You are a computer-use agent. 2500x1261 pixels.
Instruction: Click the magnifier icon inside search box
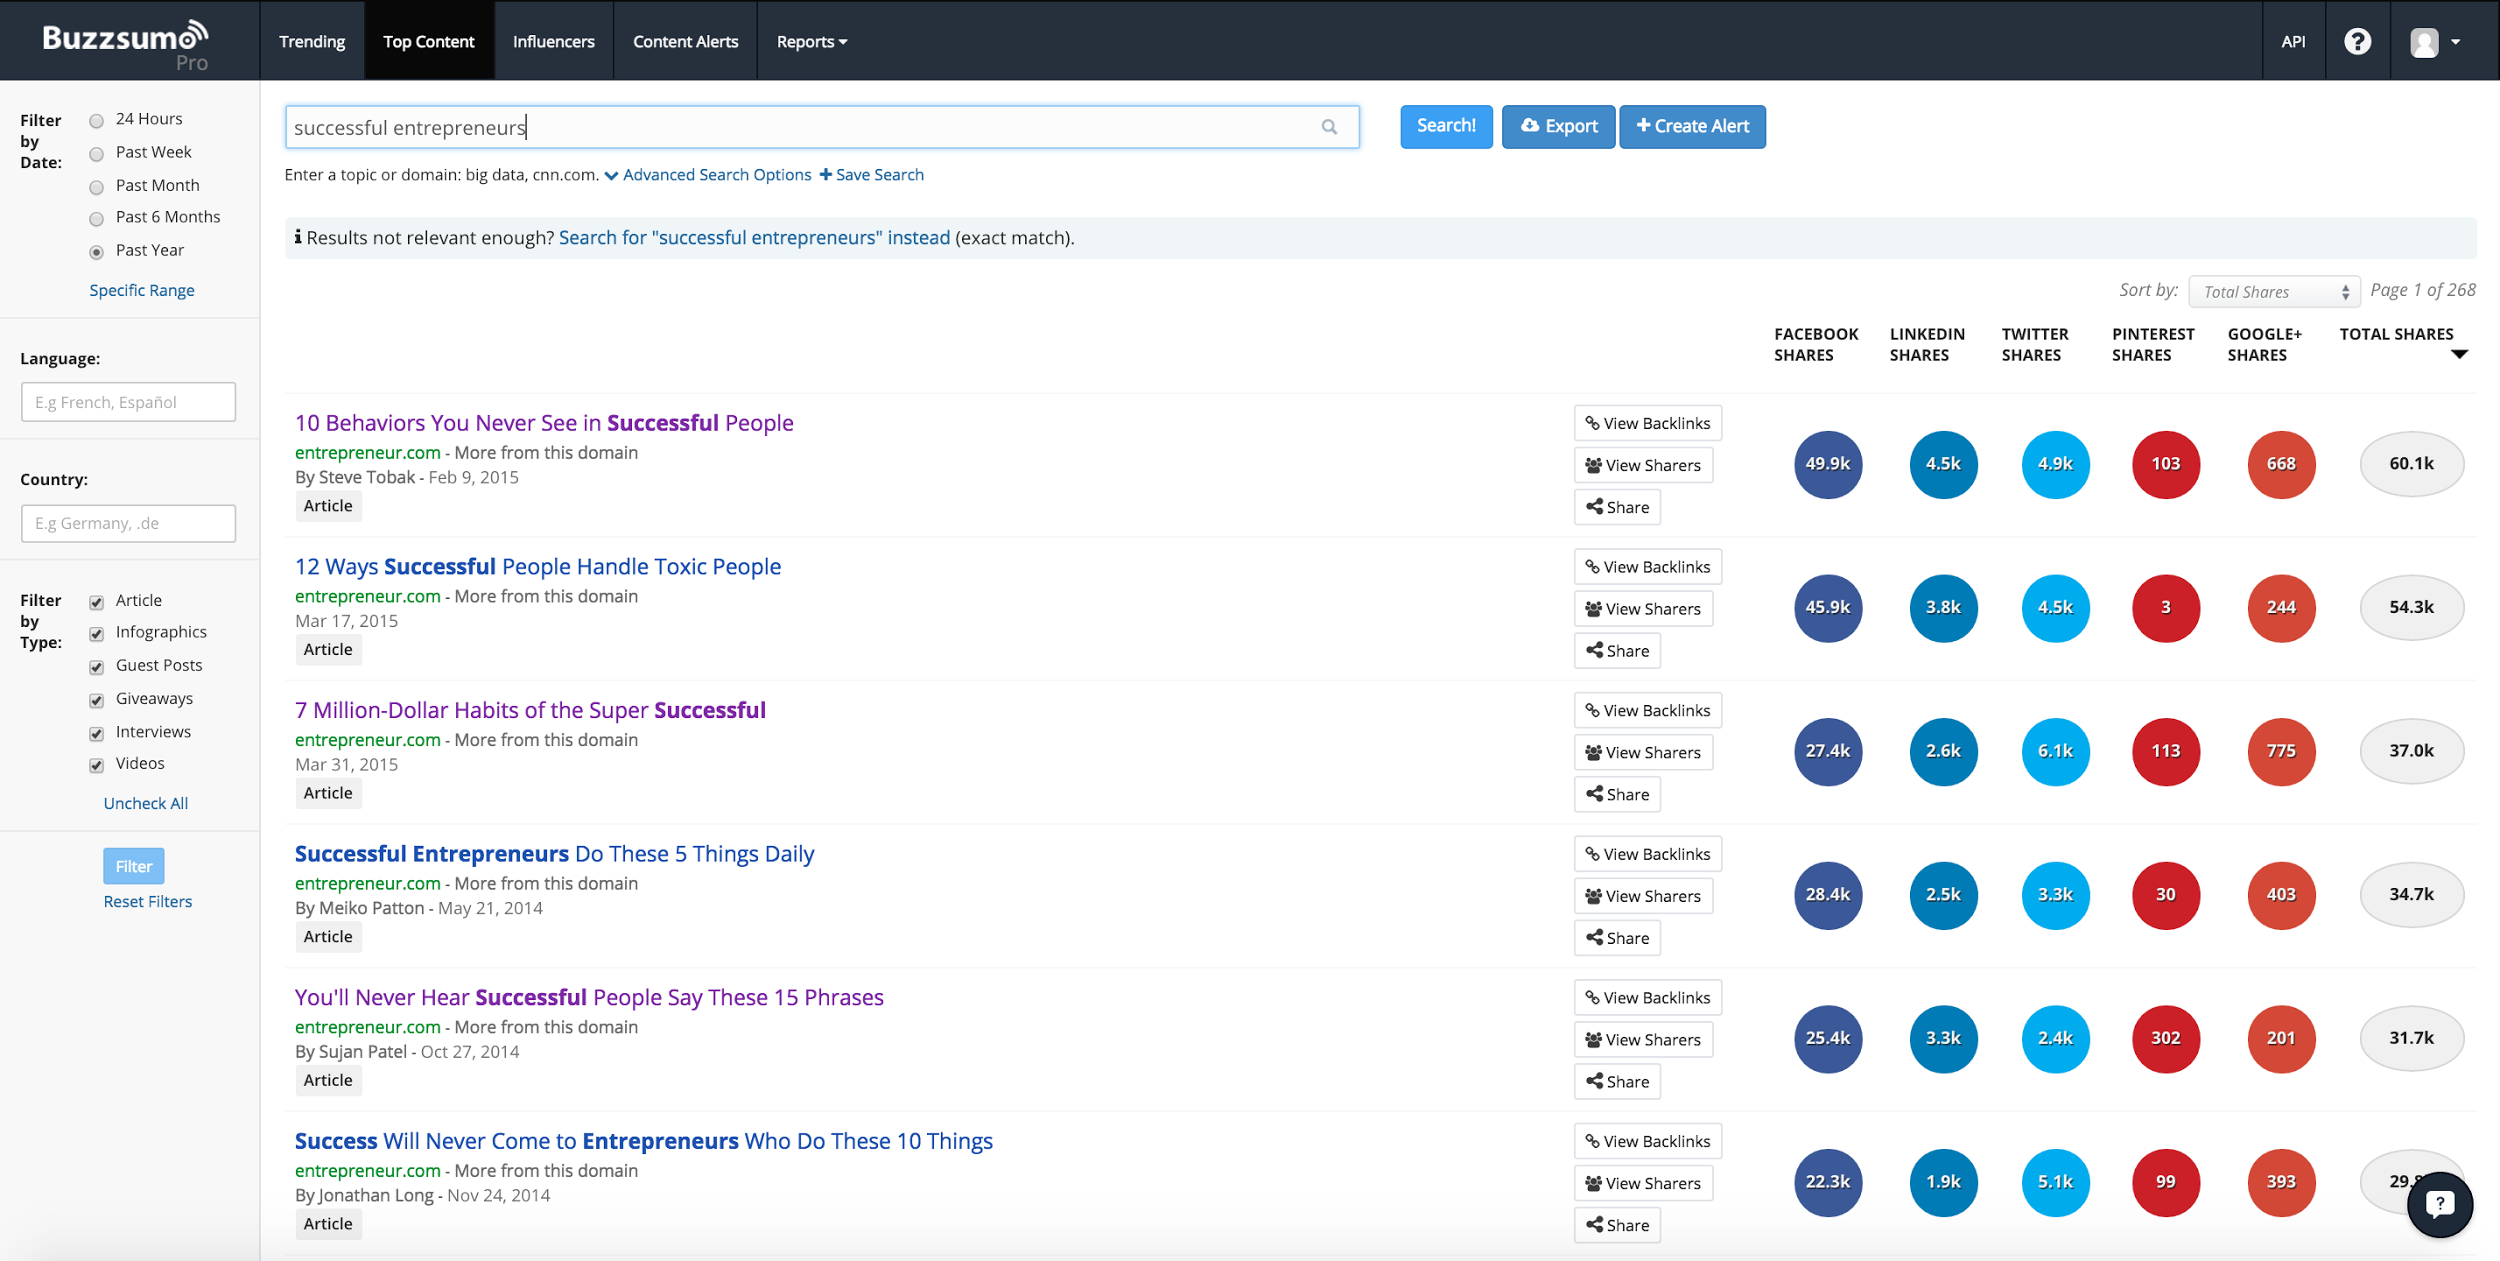coord(1329,127)
